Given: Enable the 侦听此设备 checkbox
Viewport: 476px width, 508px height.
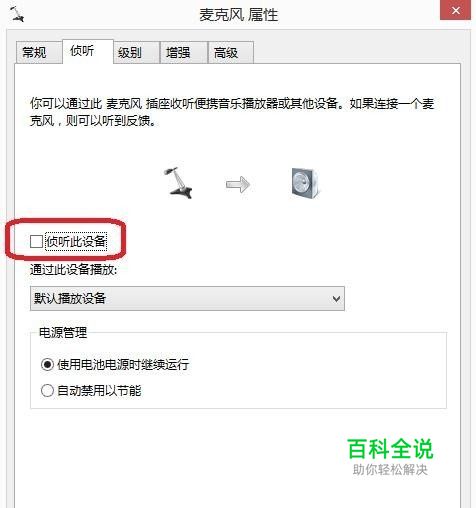Looking at the screenshot, I should [x=36, y=241].
